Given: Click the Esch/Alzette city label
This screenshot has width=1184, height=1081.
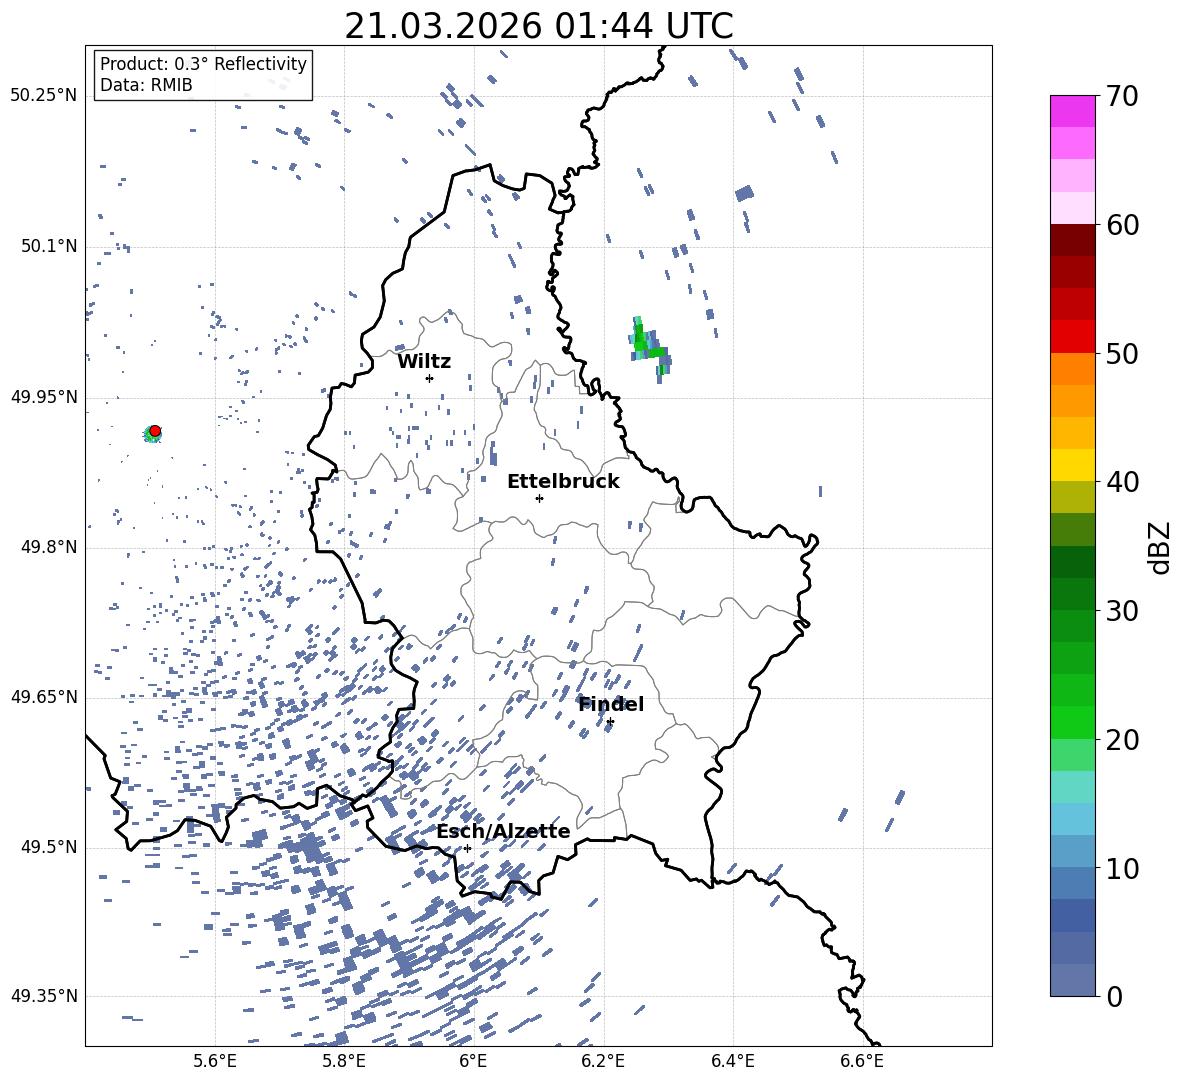Looking at the screenshot, I should (503, 831).
